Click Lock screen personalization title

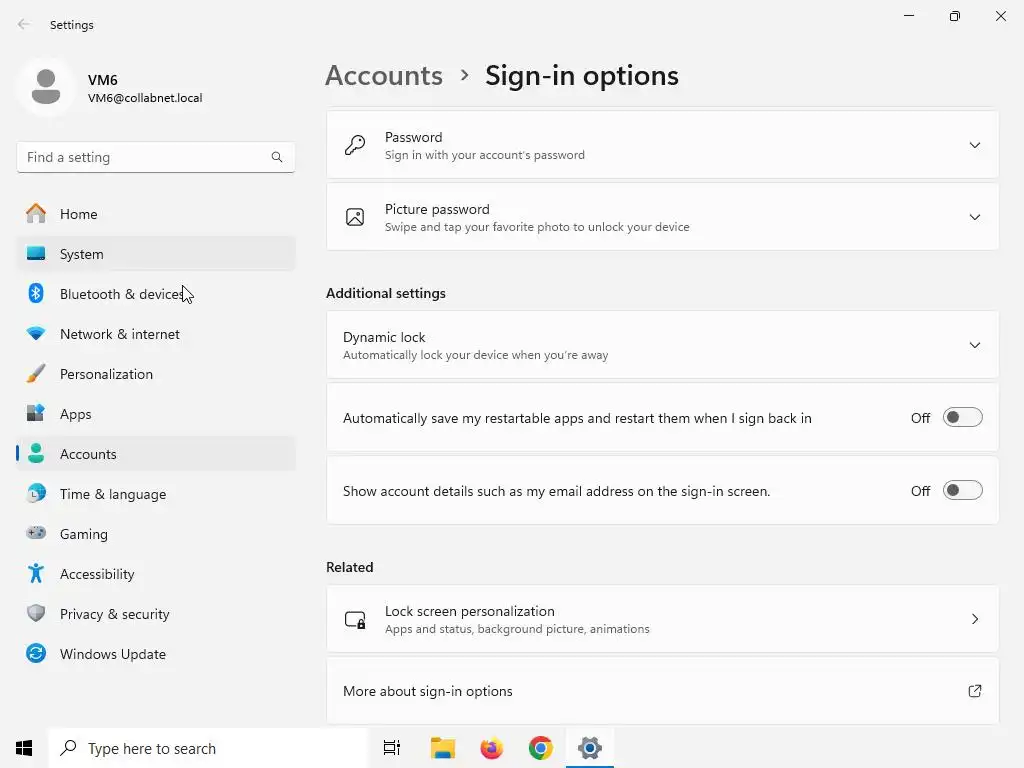click(x=470, y=611)
